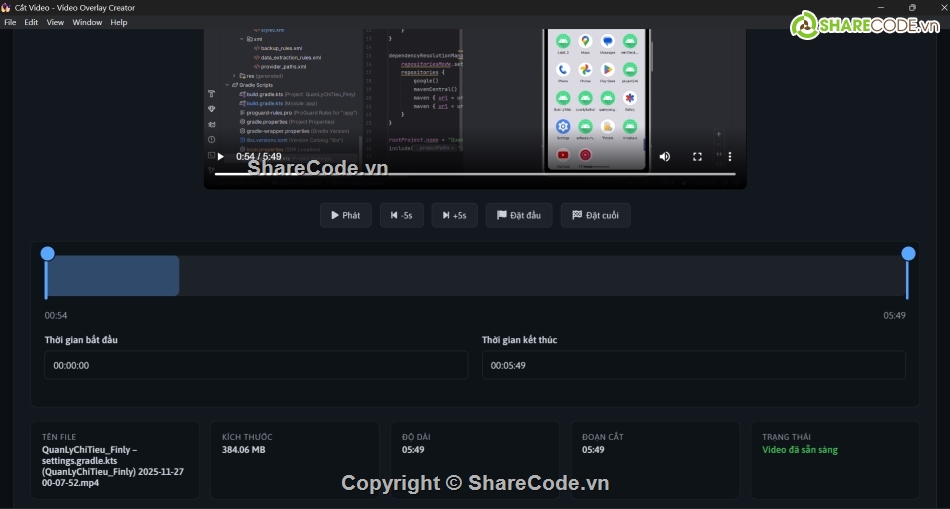Open the View menu
This screenshot has width=950, height=509.
[55, 22]
